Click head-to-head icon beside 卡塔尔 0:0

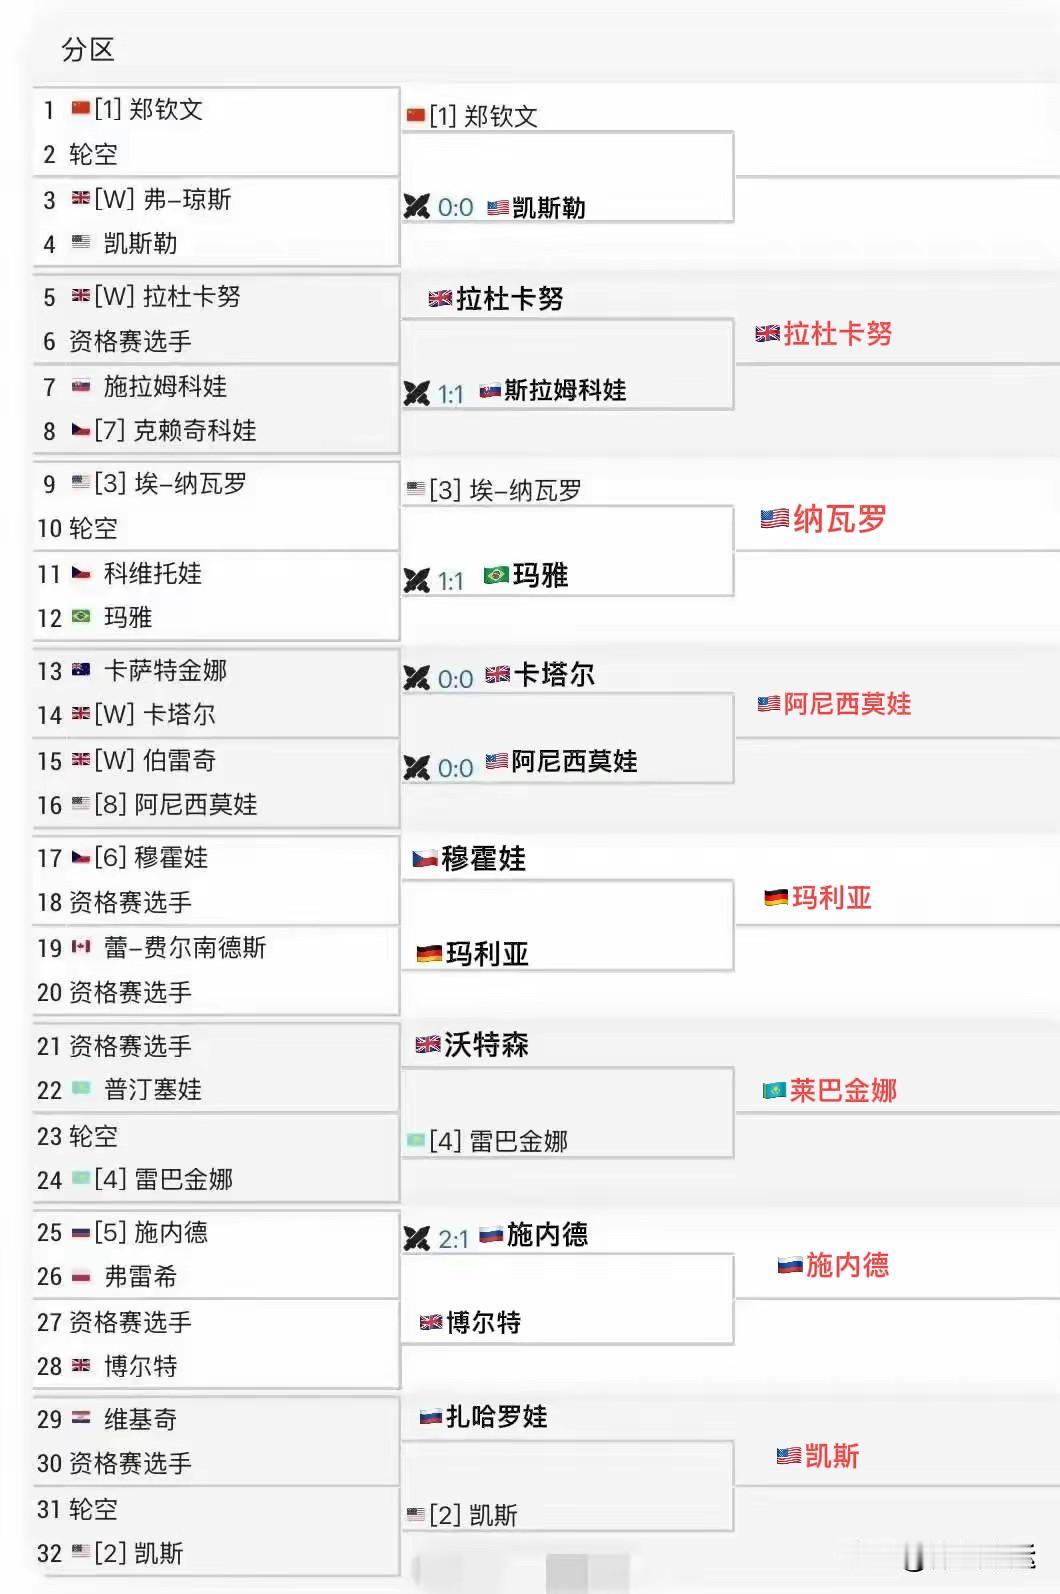pos(416,678)
